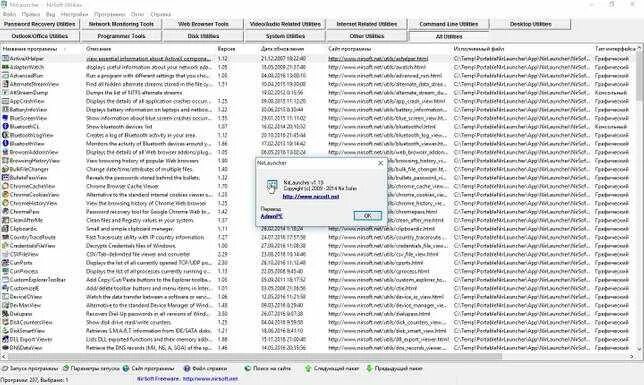
Task: Click the ChromePass row icon
Action: (5, 212)
